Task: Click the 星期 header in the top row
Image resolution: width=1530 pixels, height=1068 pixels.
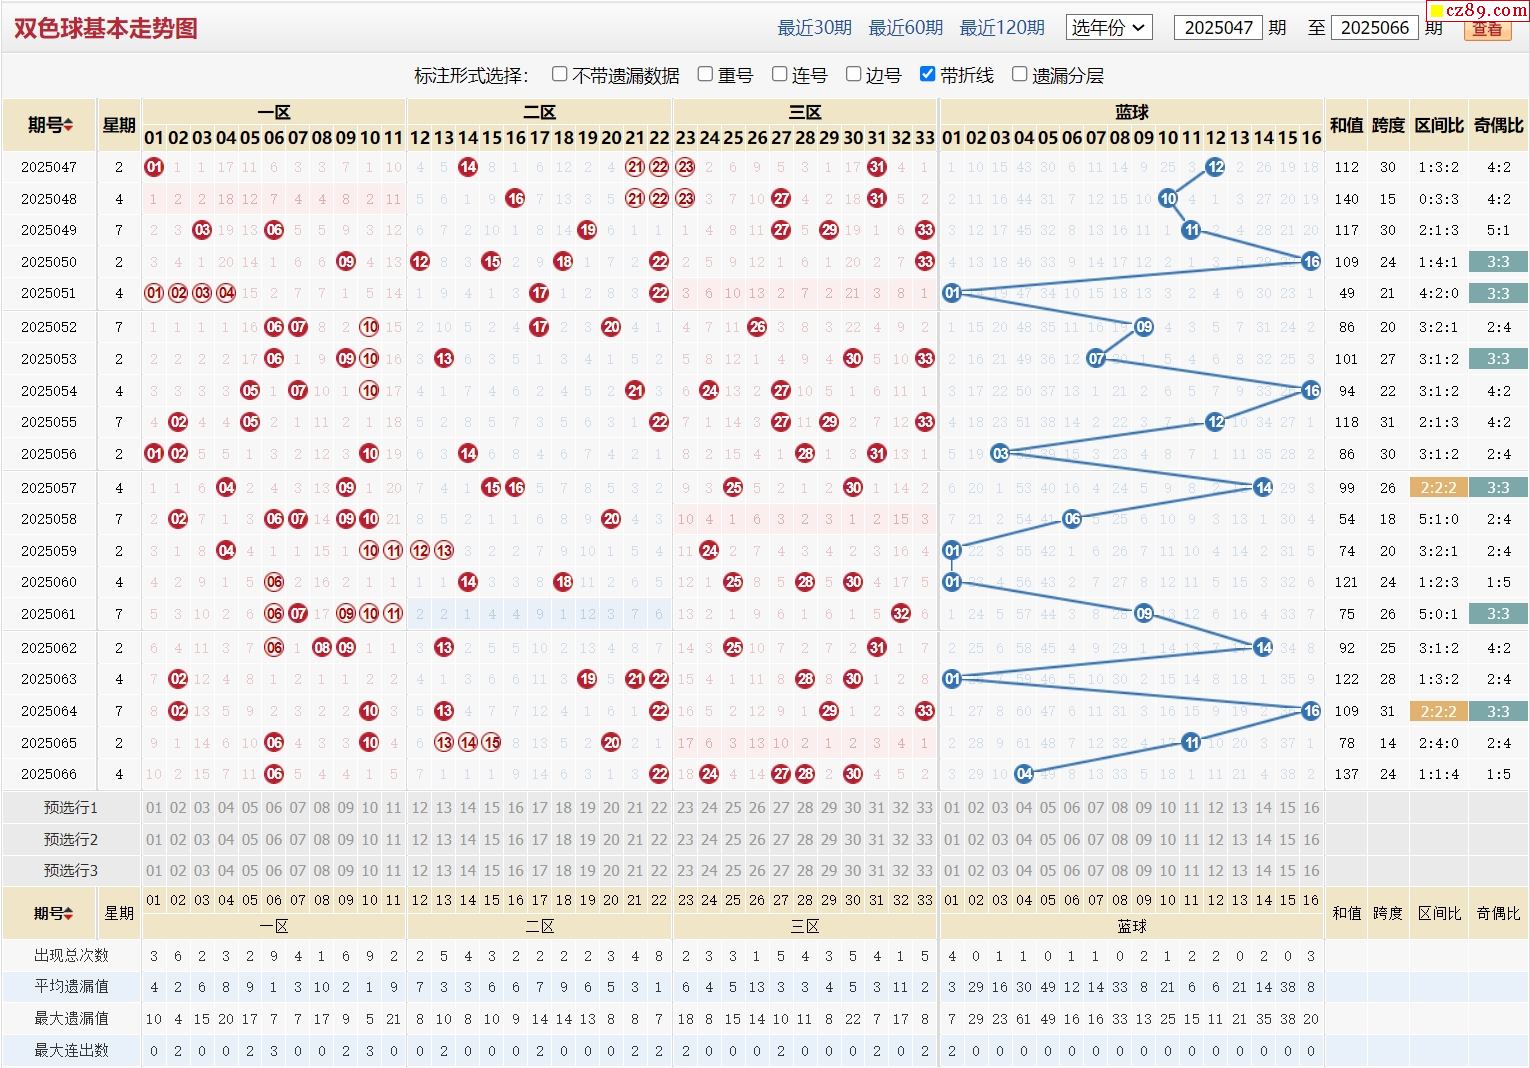Action: [x=119, y=125]
